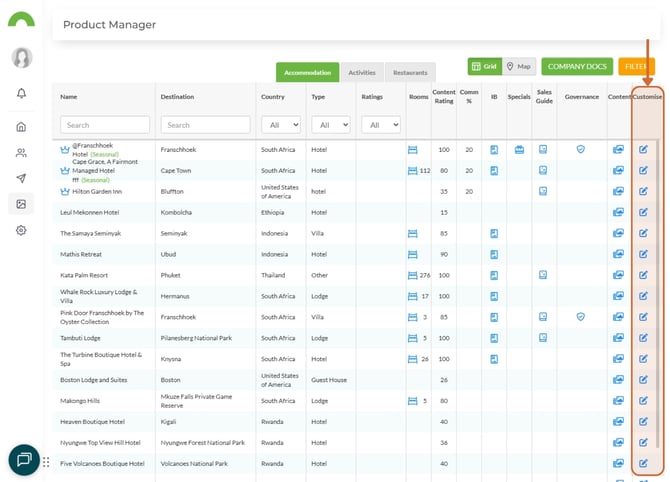Viewport: 670px width, 482px height.
Task: Click the paper plane sidebar icon
Action: pos(21,179)
